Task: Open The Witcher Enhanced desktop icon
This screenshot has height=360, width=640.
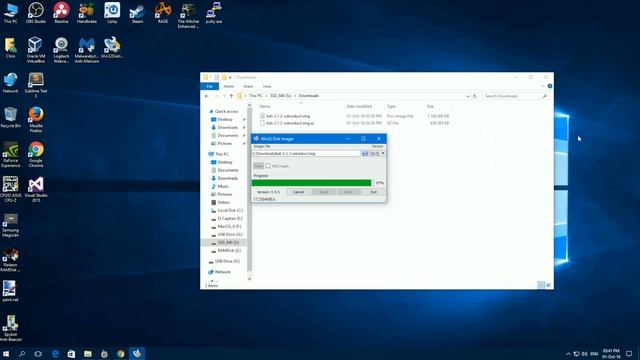Action: pyautogui.click(x=188, y=15)
